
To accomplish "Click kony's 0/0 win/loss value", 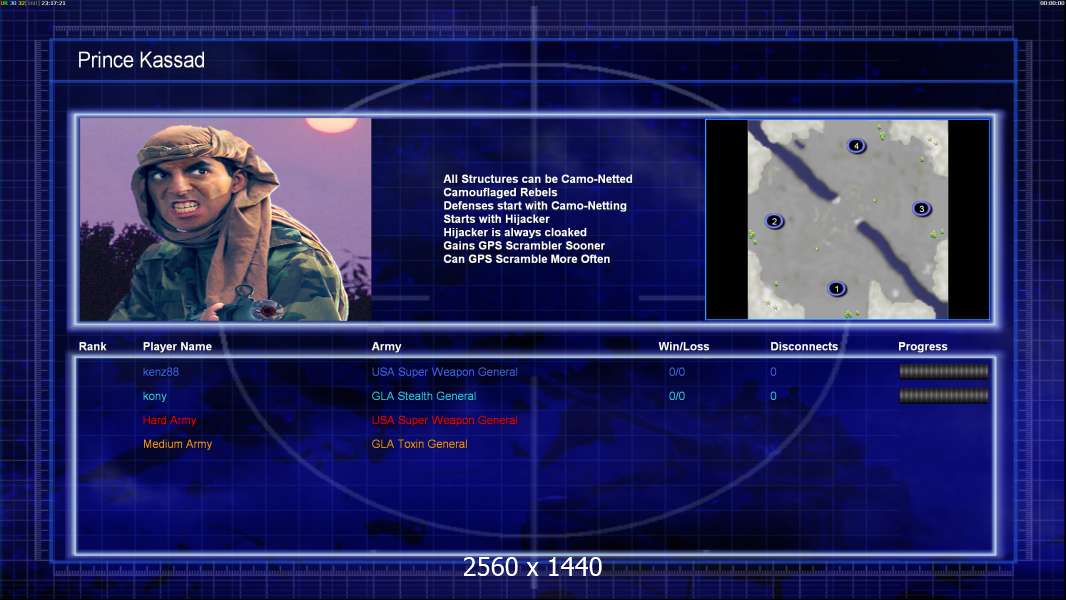I will pos(676,396).
